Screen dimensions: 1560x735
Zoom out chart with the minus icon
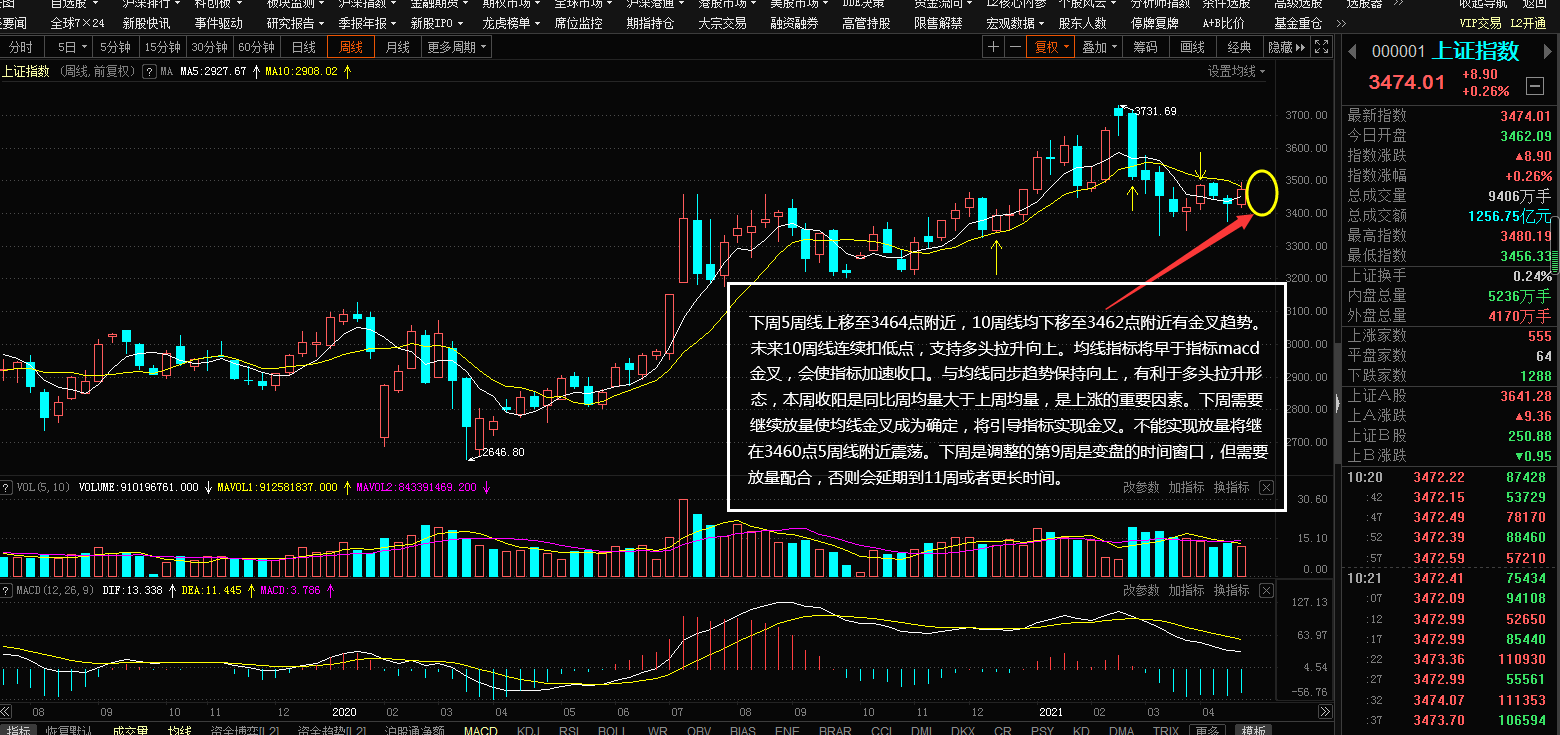click(1015, 47)
